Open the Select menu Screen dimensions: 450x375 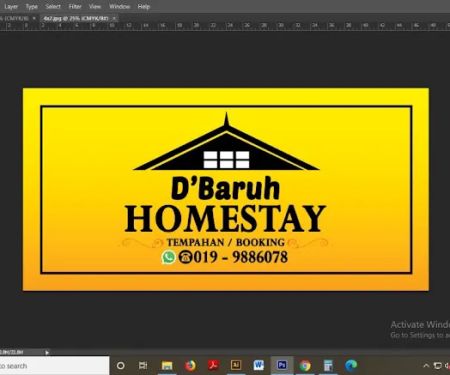(53, 6)
